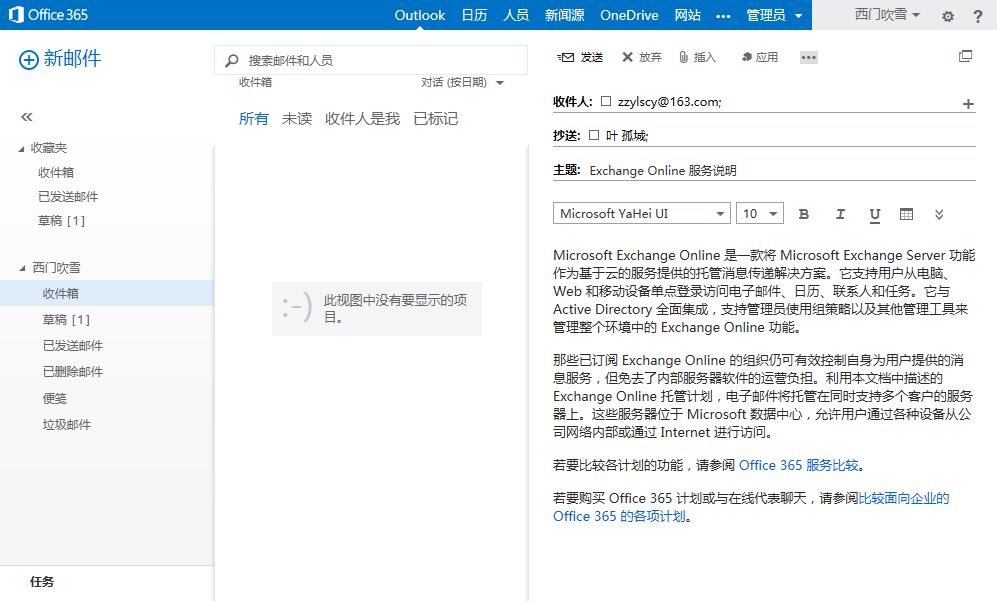Viewport: 997px width, 601px height.
Task: Open the Microsoft YaHei UI font dropdown
Action: pyautogui.click(x=641, y=214)
